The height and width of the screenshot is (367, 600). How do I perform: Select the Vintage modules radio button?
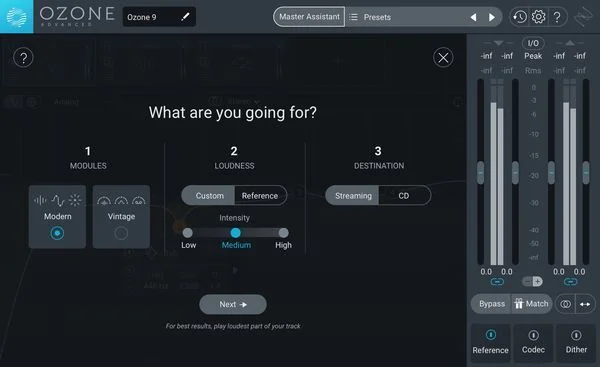[121, 233]
